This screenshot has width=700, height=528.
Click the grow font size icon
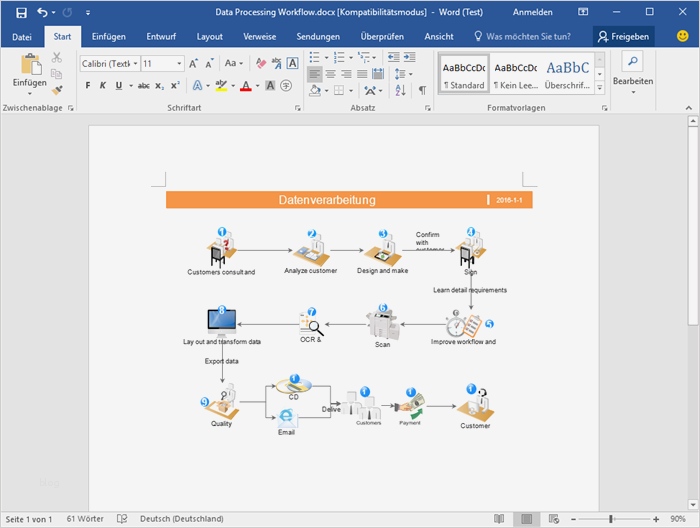coord(194,63)
